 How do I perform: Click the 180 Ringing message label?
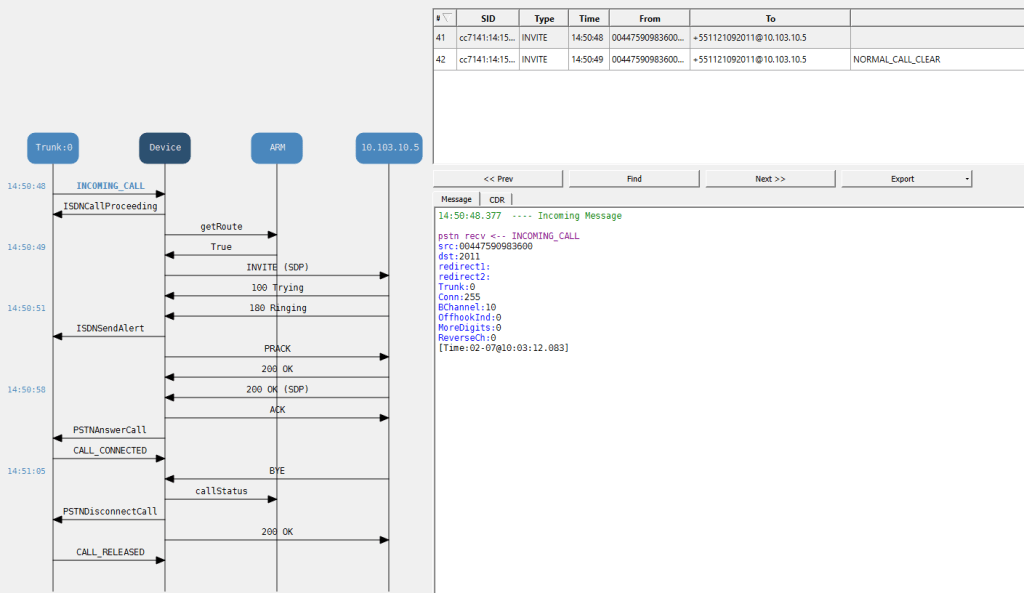277,308
